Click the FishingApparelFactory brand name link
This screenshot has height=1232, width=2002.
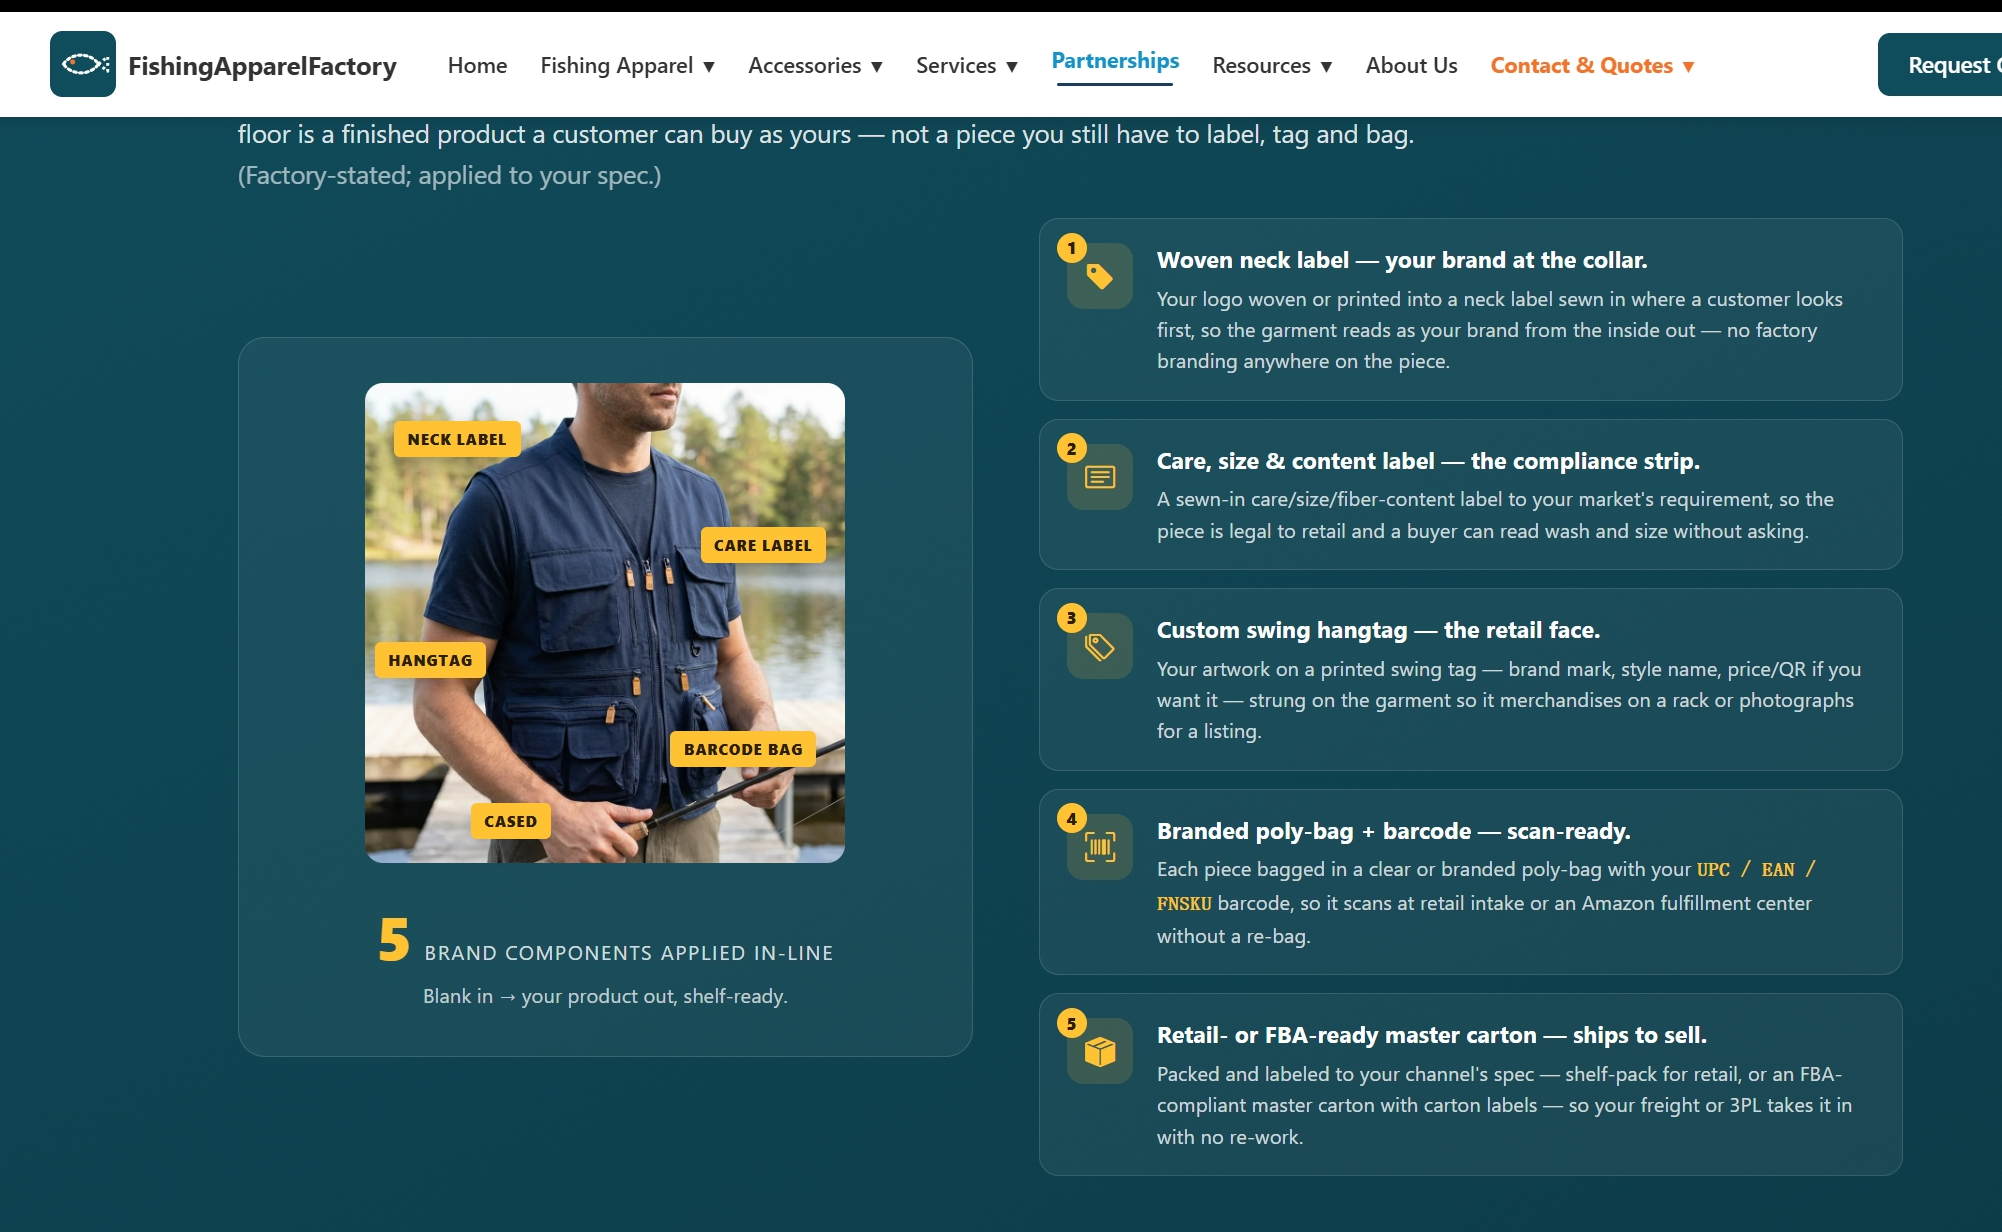(262, 66)
